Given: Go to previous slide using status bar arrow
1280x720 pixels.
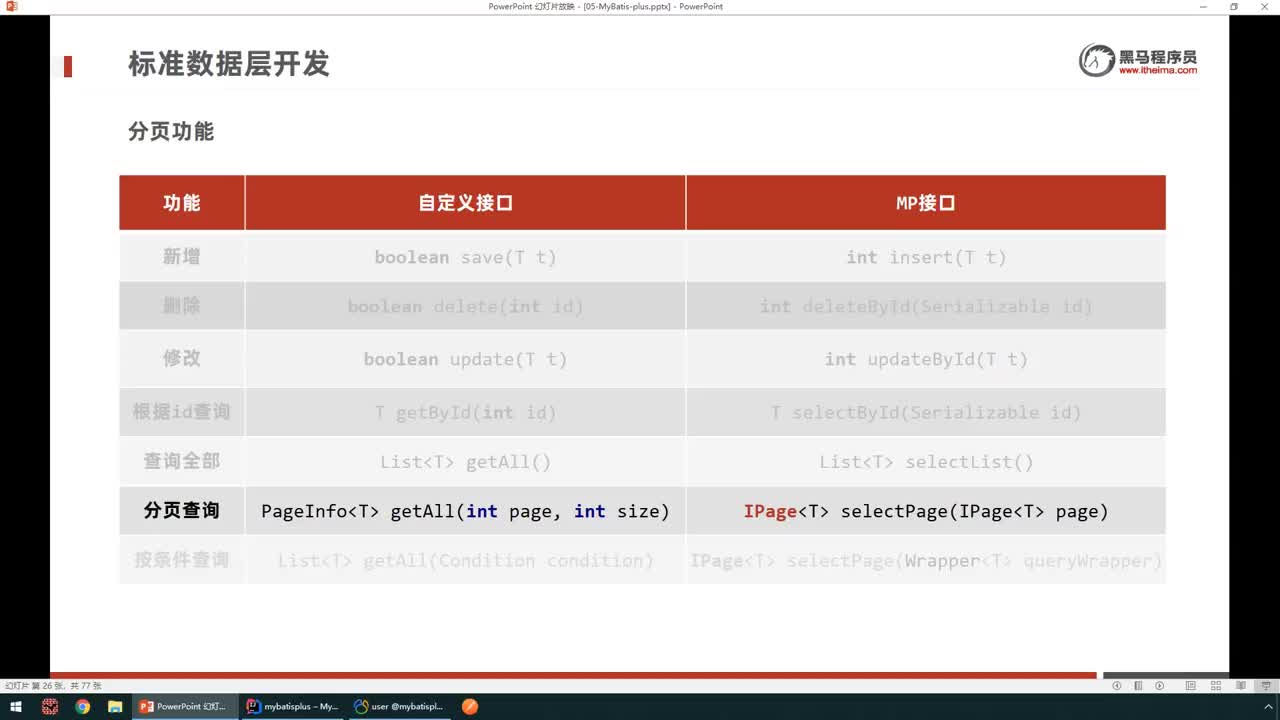Looking at the screenshot, I should coord(1117,686).
